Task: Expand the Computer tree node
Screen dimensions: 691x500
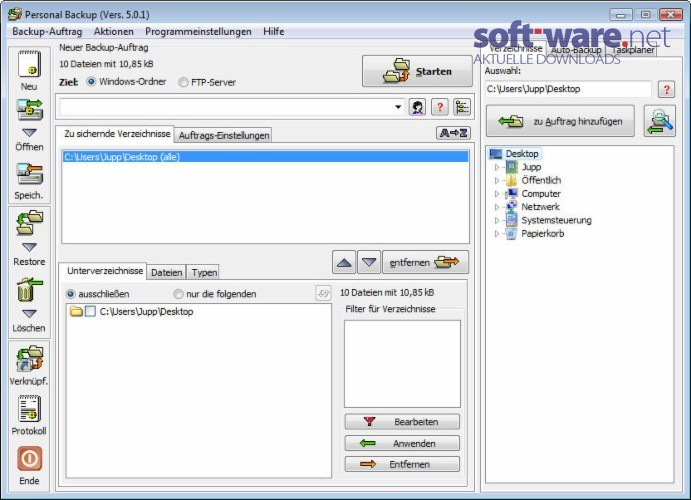Action: [x=497, y=193]
